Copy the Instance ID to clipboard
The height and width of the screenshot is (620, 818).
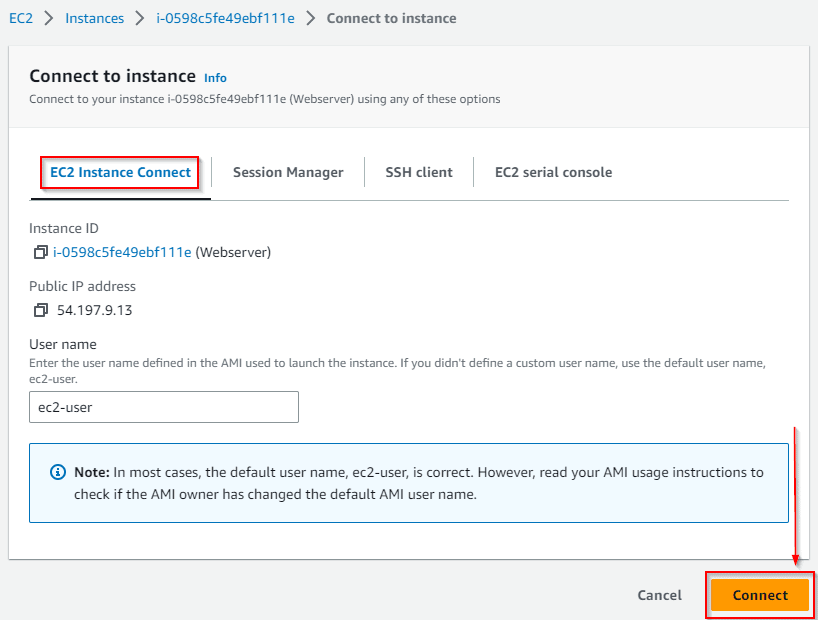(40, 252)
